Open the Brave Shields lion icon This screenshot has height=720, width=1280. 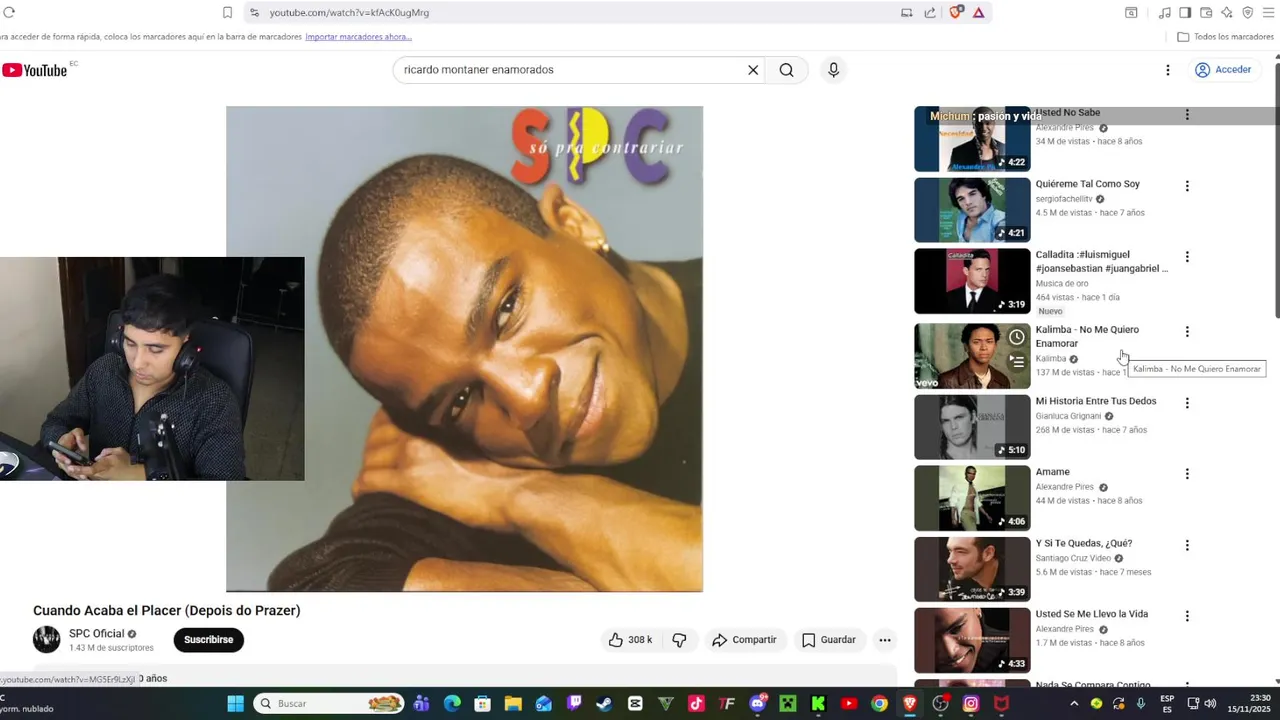(x=956, y=12)
